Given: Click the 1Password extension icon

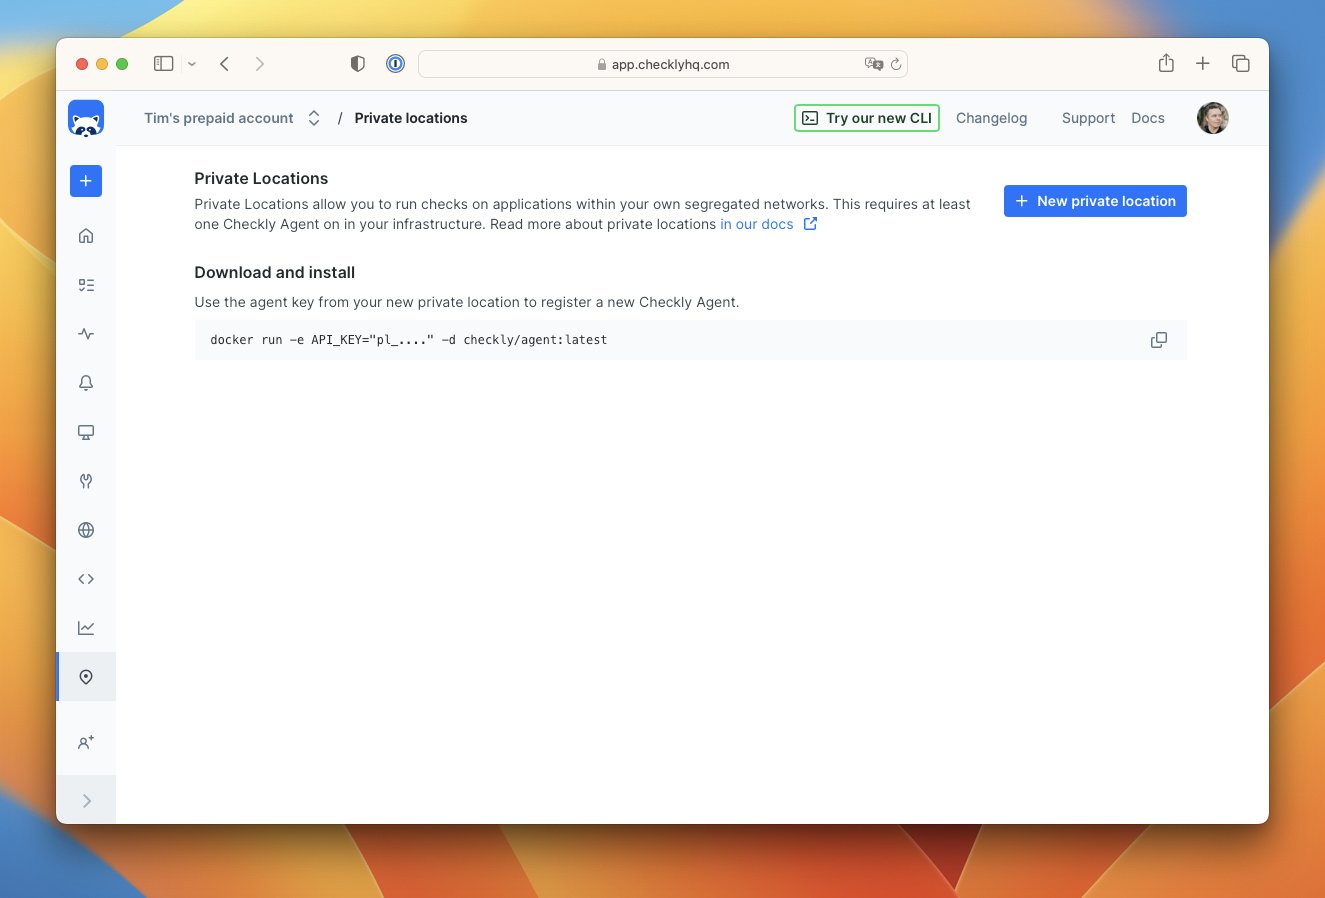Looking at the screenshot, I should point(395,64).
